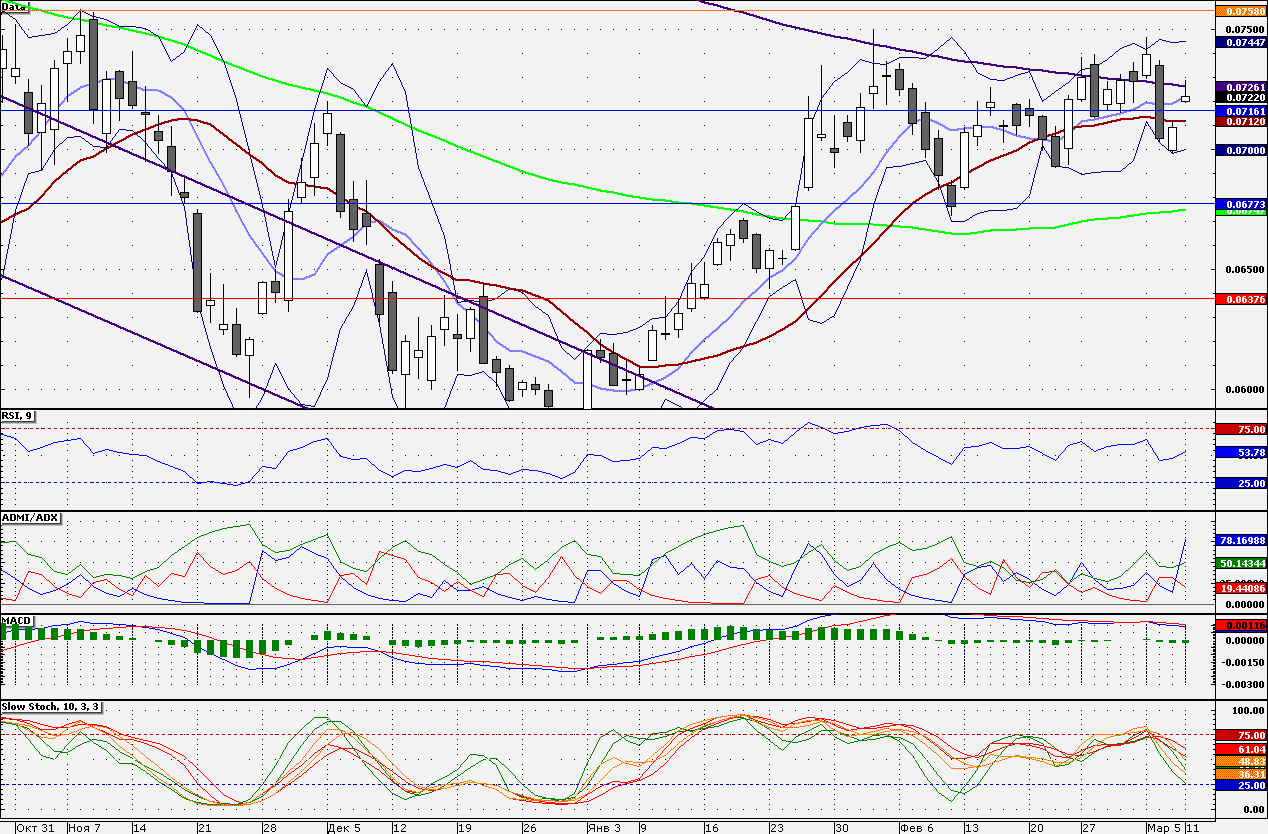This screenshot has width=1268, height=834.
Task: Click the blue 0.07000 price label
Action: click(x=1241, y=149)
